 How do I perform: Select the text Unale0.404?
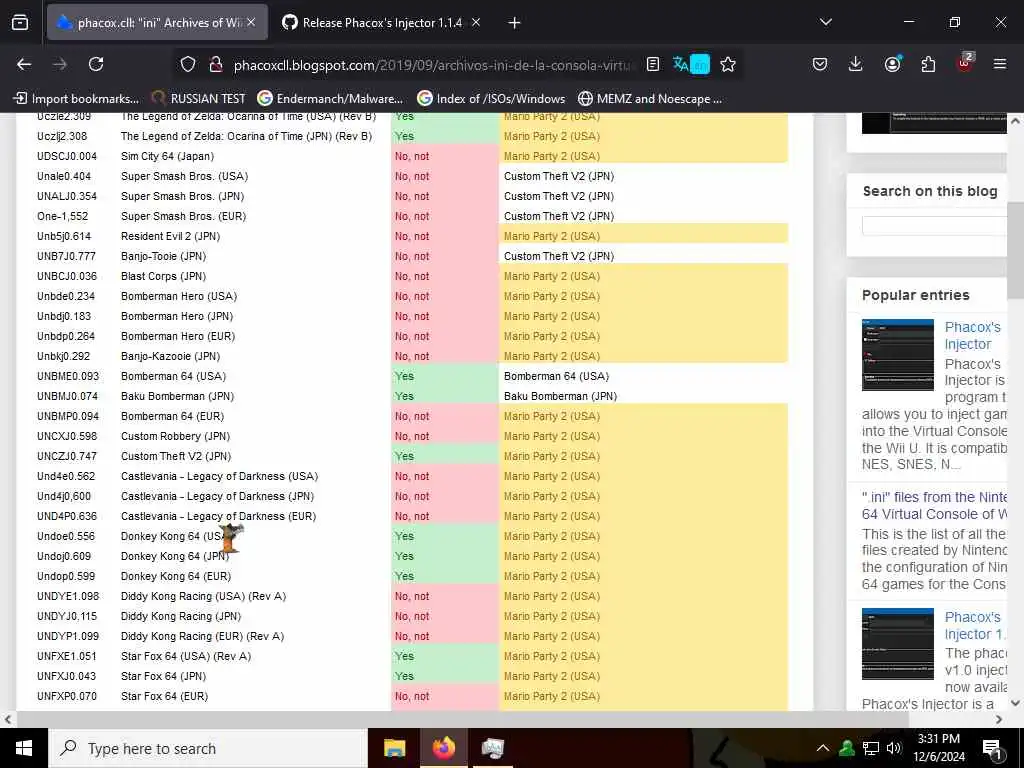tap(64, 176)
